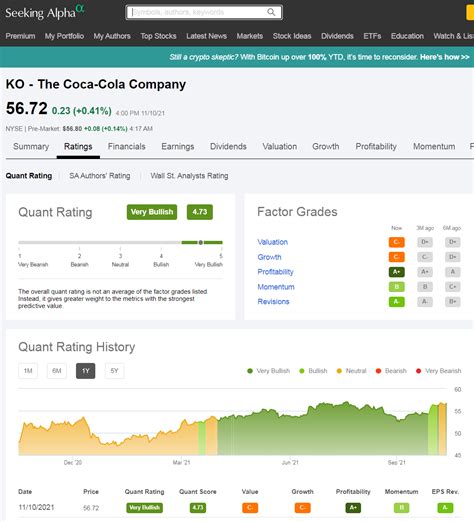The image size is (474, 522).
Task: Select the Momentum tab
Action: pos(434,146)
